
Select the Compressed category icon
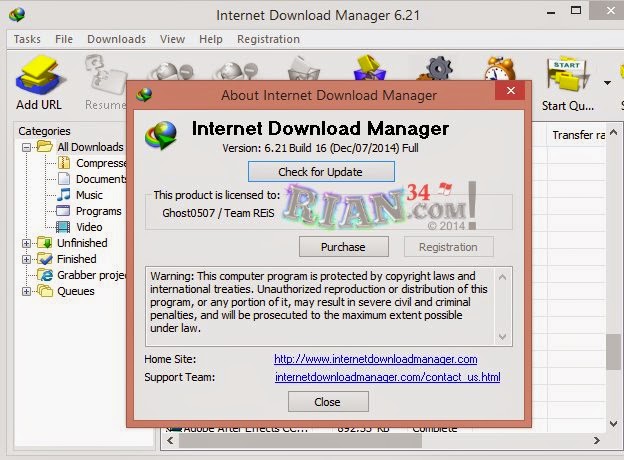click(64, 163)
